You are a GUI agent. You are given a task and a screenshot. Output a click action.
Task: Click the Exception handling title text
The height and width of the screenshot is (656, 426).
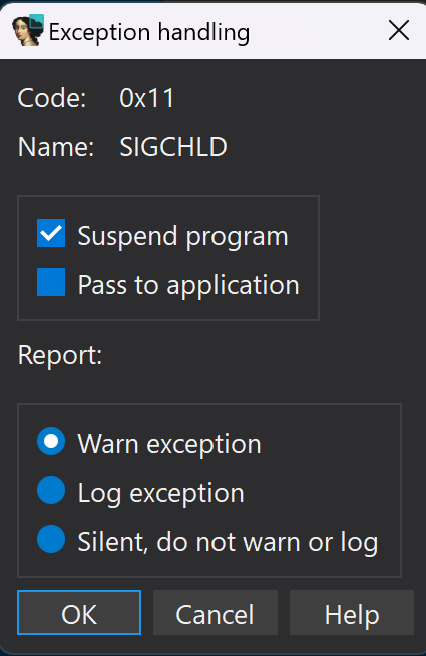pyautogui.click(x=149, y=33)
